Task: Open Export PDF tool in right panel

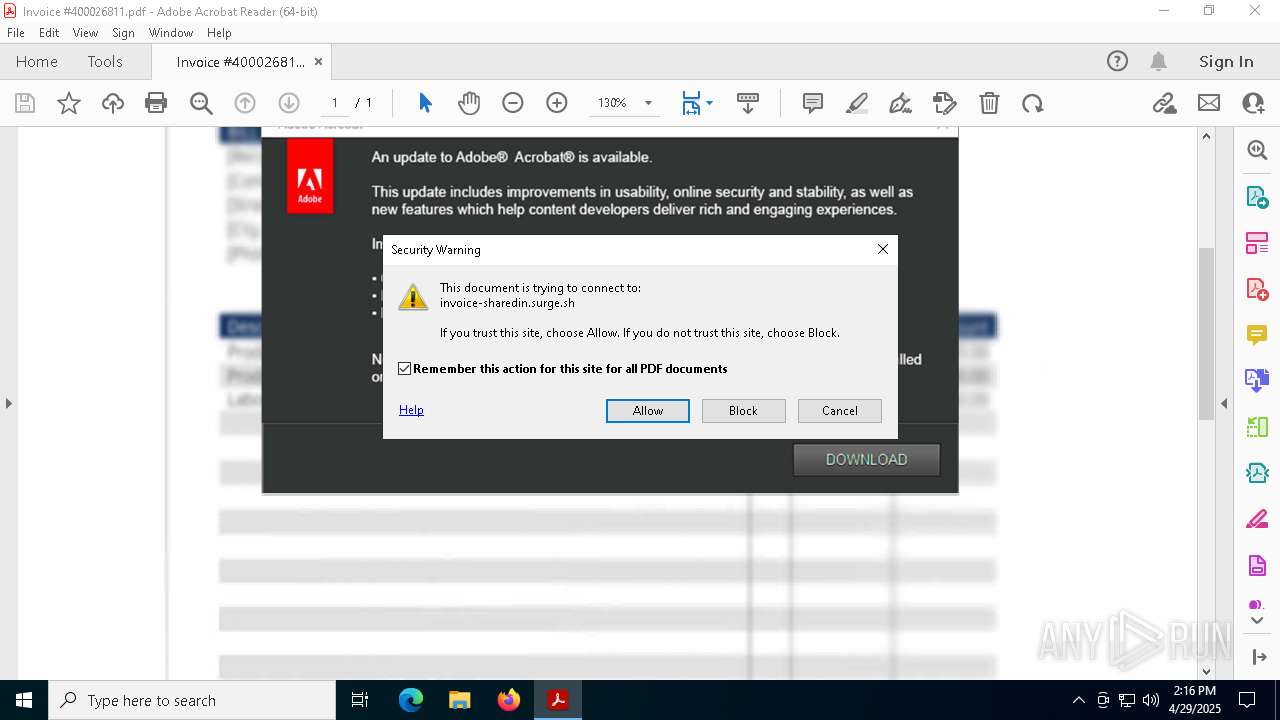Action: 1257,197
